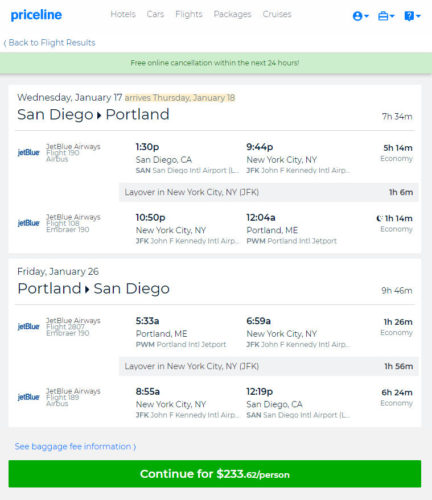
Task: Go back to Flight Results
Action: pos(49,43)
